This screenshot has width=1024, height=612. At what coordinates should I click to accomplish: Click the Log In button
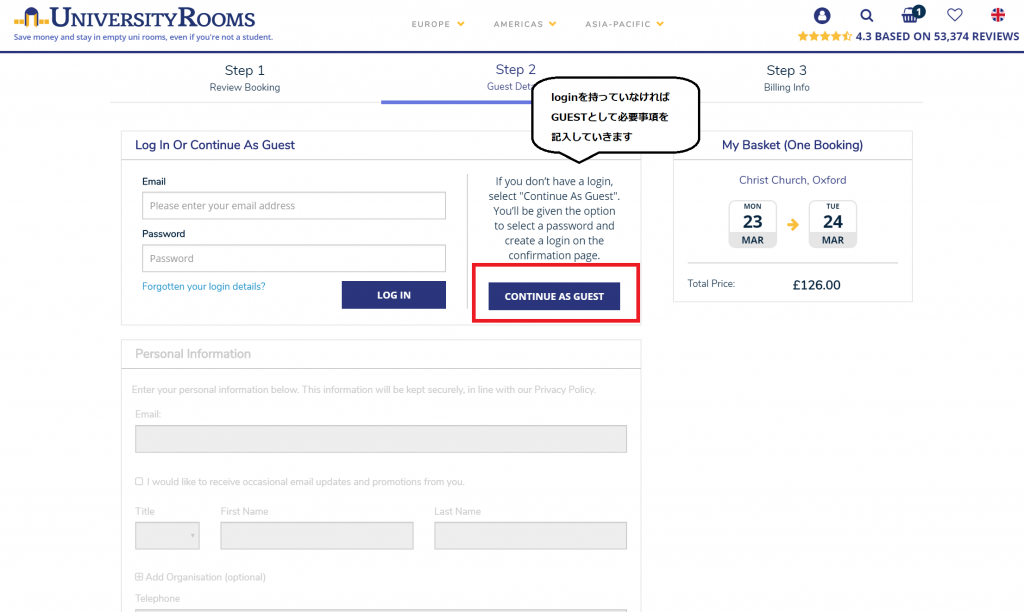tap(394, 295)
